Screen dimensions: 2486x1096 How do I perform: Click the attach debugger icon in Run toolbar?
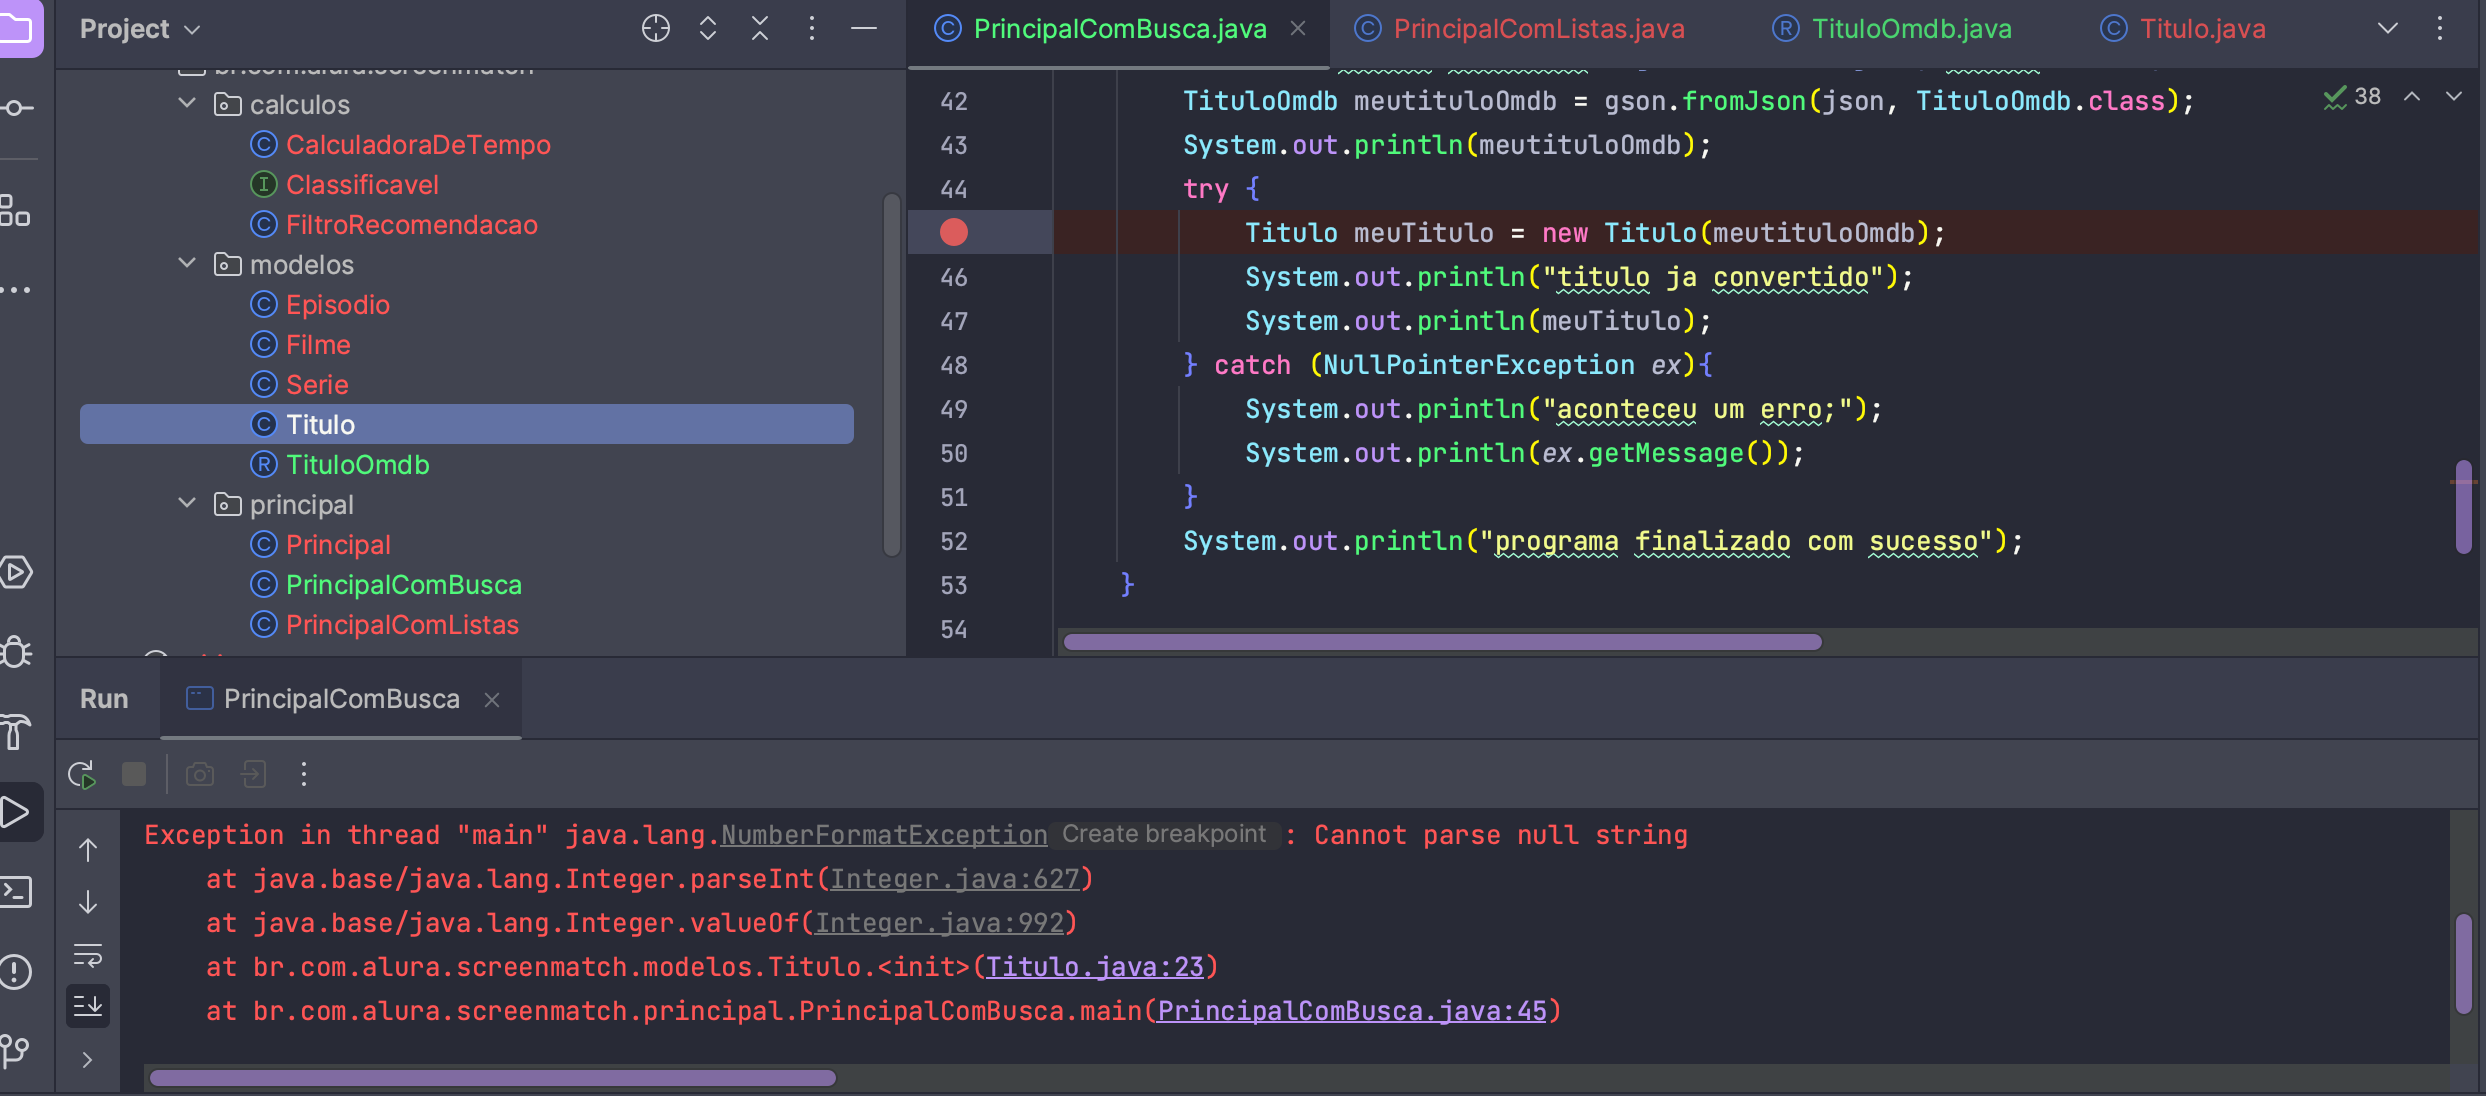pos(254,774)
